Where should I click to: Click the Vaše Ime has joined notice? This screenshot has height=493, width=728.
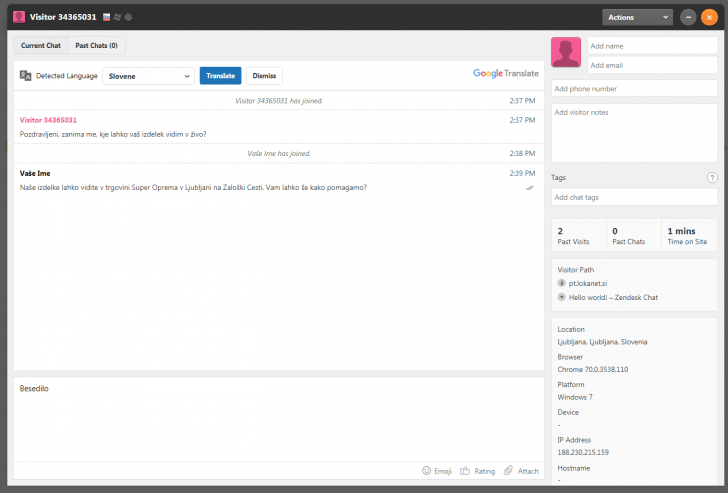279,154
